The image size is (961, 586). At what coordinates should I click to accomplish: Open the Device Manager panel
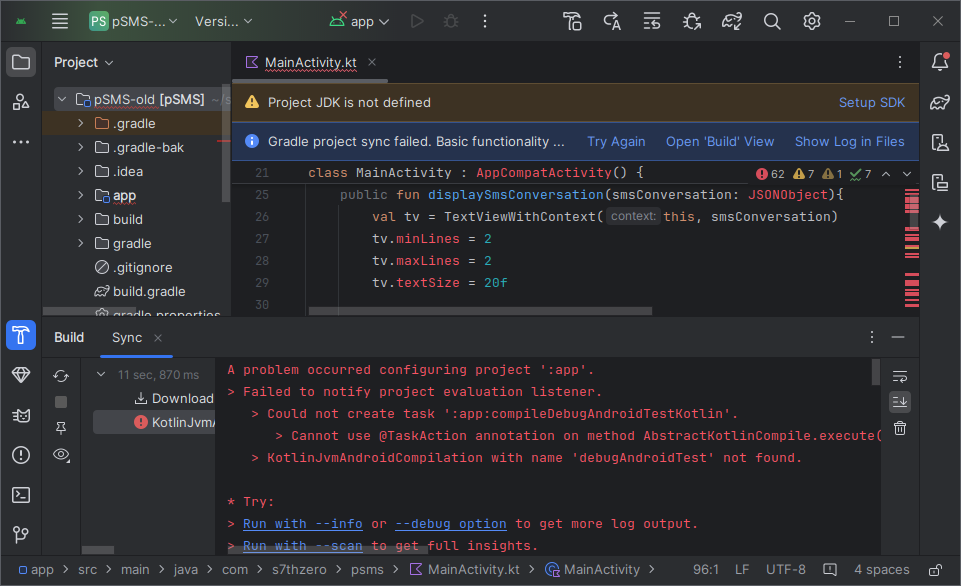click(x=939, y=142)
